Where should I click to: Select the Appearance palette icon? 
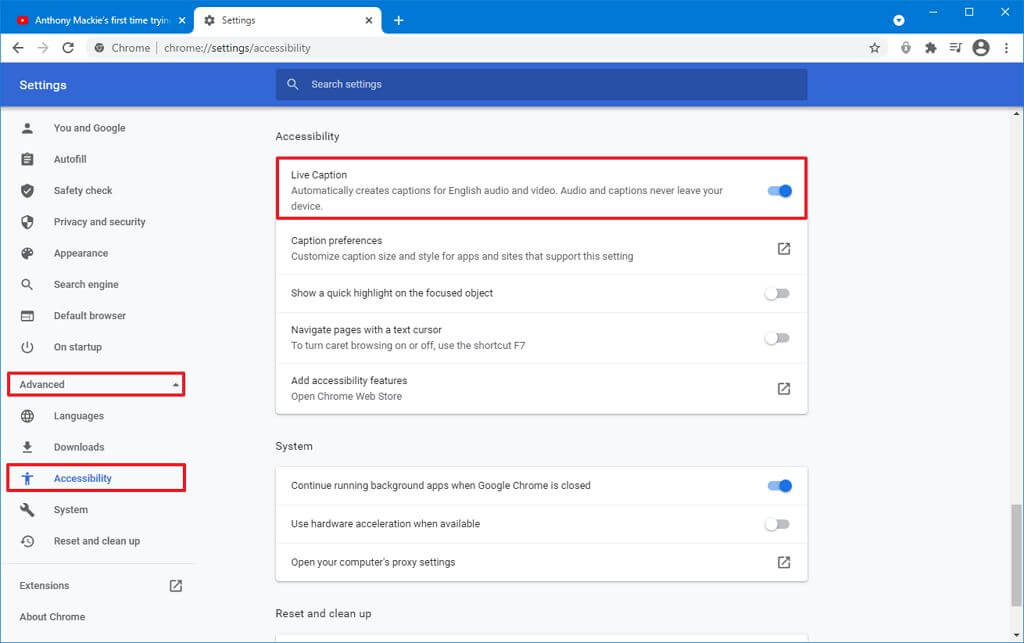point(26,253)
